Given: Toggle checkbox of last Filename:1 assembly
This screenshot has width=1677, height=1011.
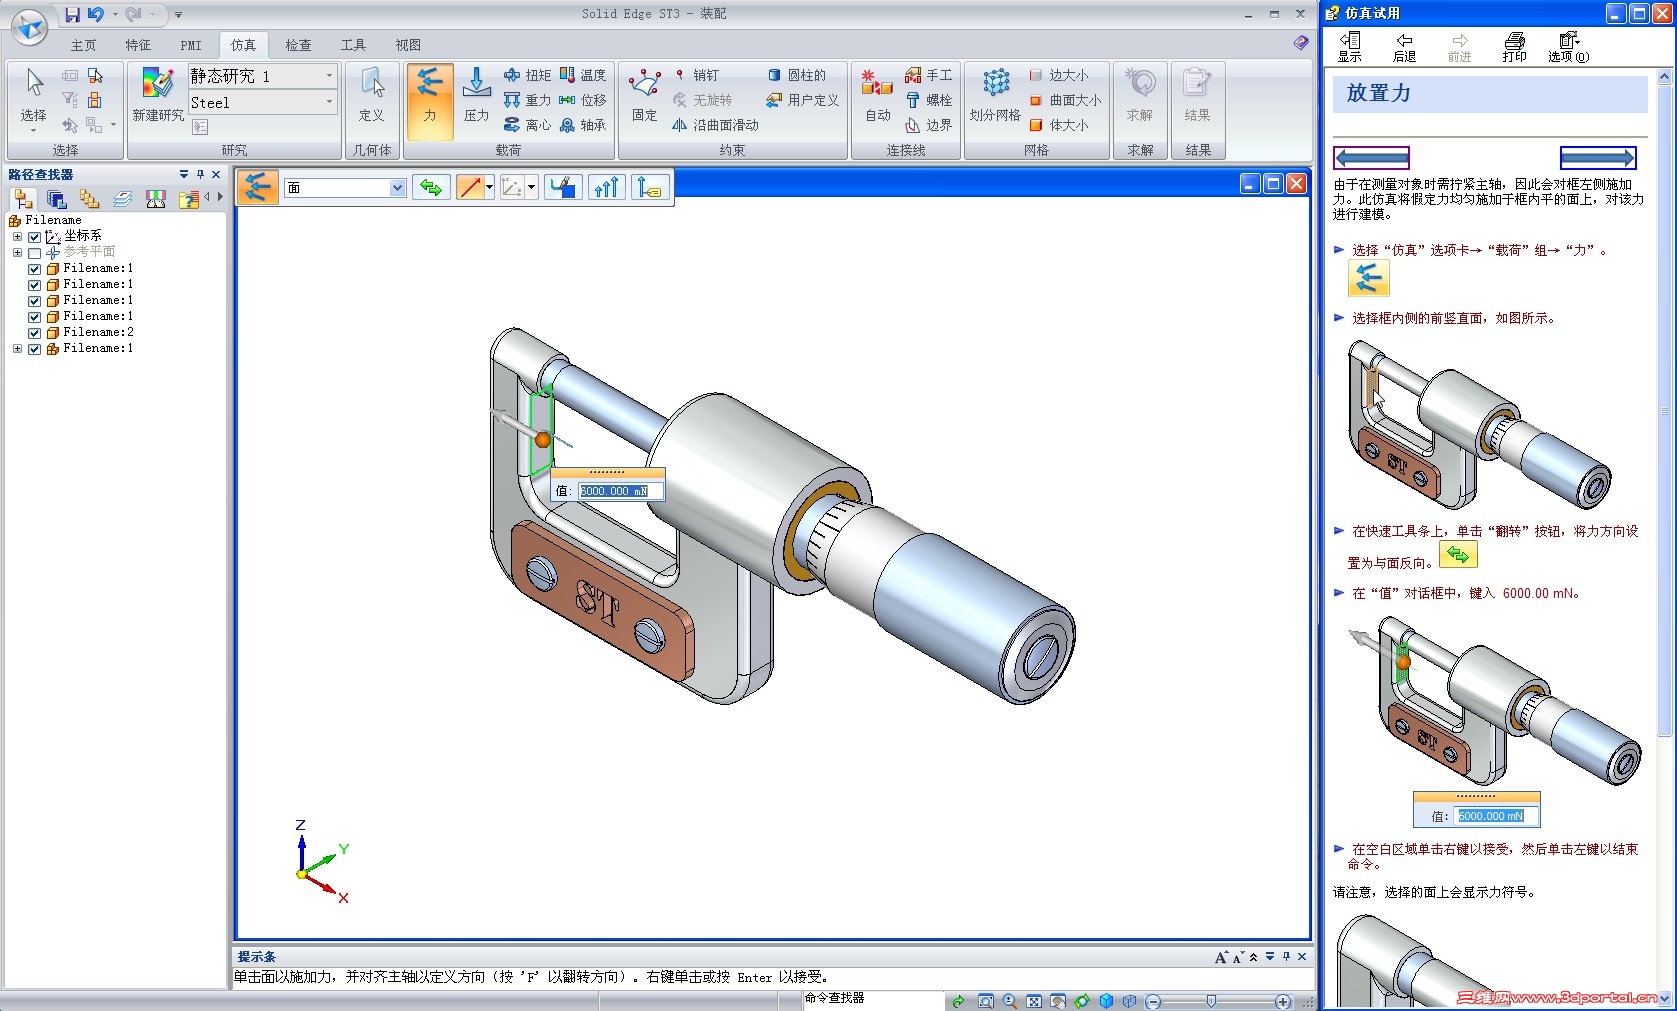Looking at the screenshot, I should [35, 349].
